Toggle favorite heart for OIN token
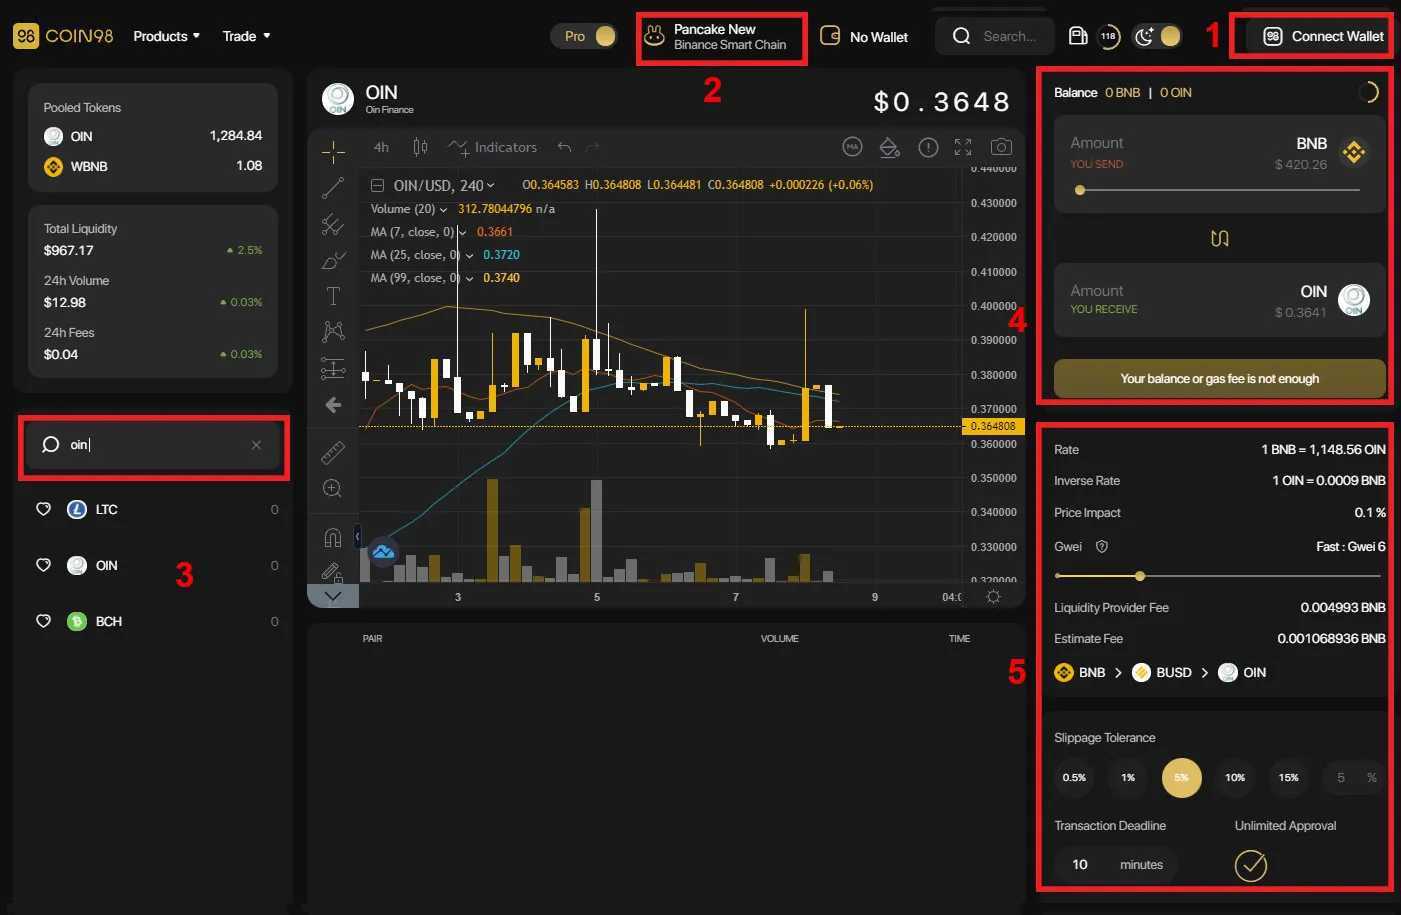Screen dimensions: 1401x915 pyautogui.click(x=43, y=565)
